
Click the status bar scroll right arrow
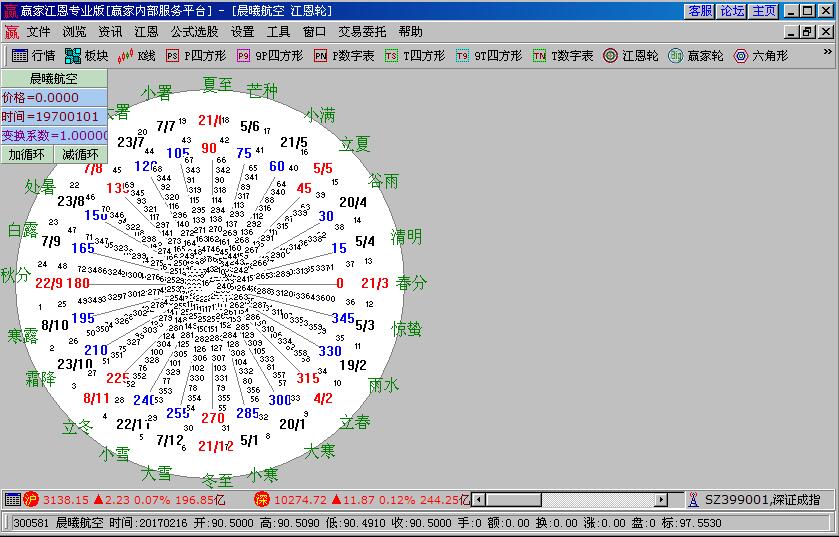(661, 499)
